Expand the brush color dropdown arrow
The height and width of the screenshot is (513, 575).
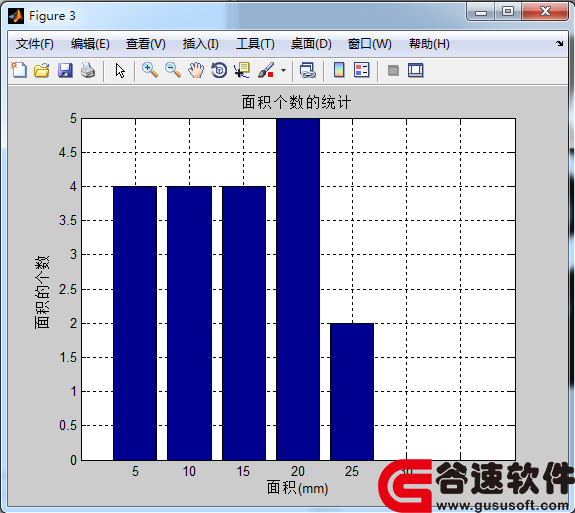pyautogui.click(x=283, y=70)
